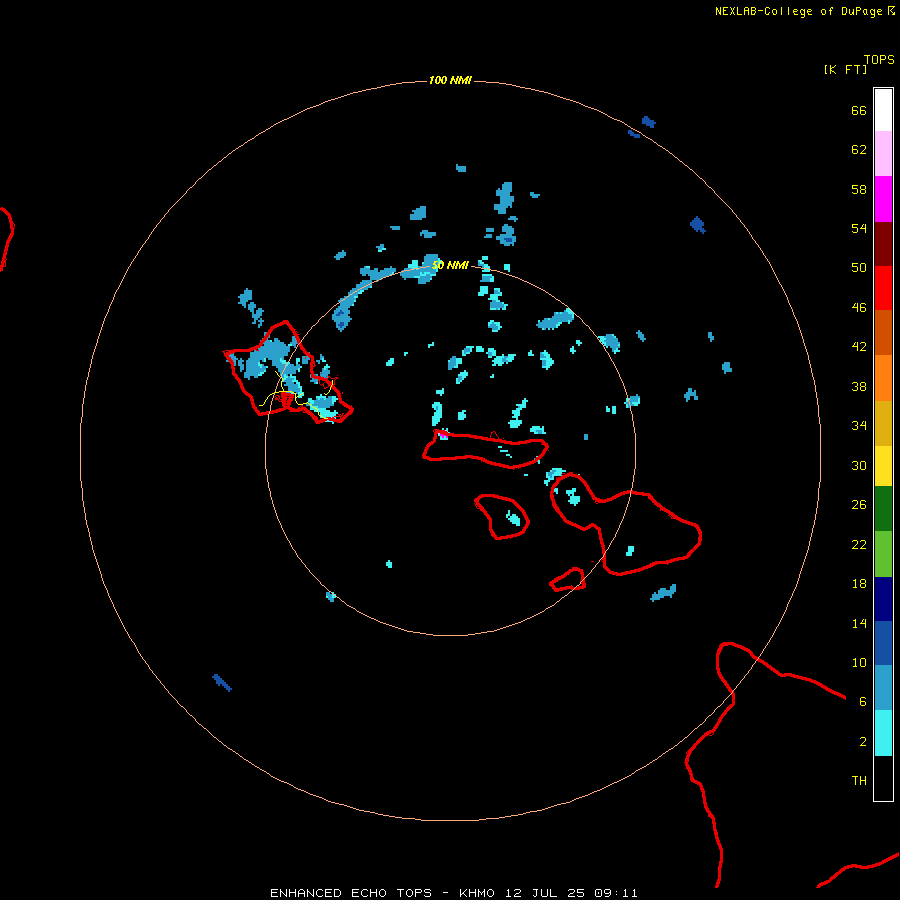Click the legend value 62
This screenshot has width=900, height=900.
coord(859,150)
